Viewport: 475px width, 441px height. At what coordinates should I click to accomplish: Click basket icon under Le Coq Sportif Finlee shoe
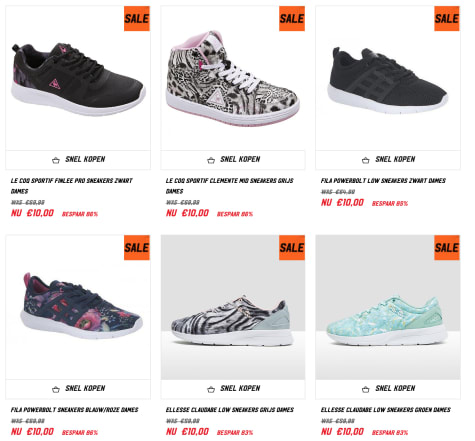tap(56, 160)
